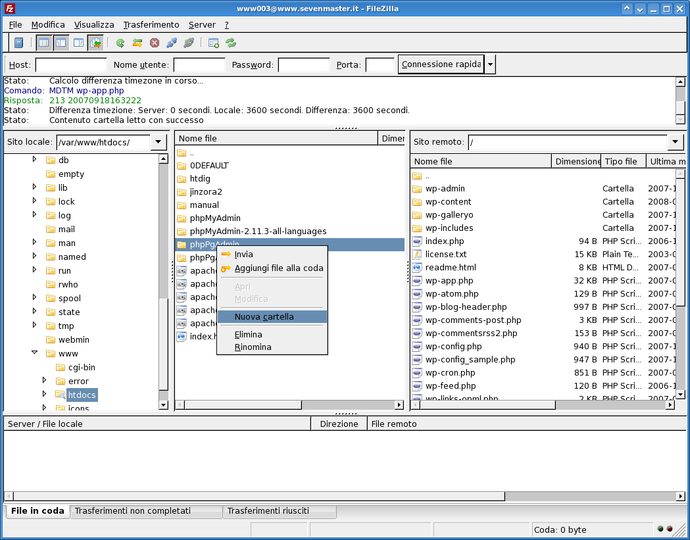The width and height of the screenshot is (690, 540).
Task: Open the Connessione rapida history dropdown arrow
Action: coord(490,65)
